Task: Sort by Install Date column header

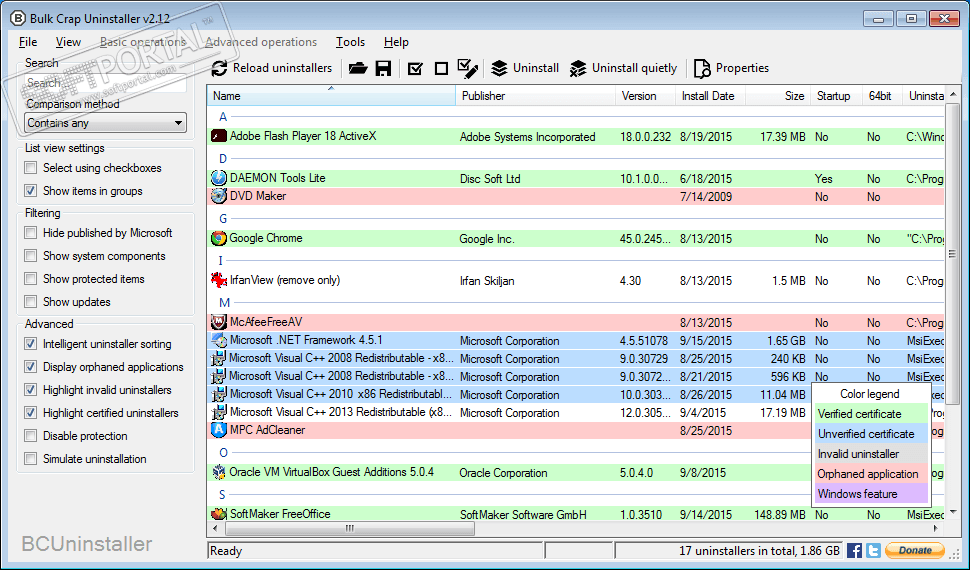Action: 711,96
